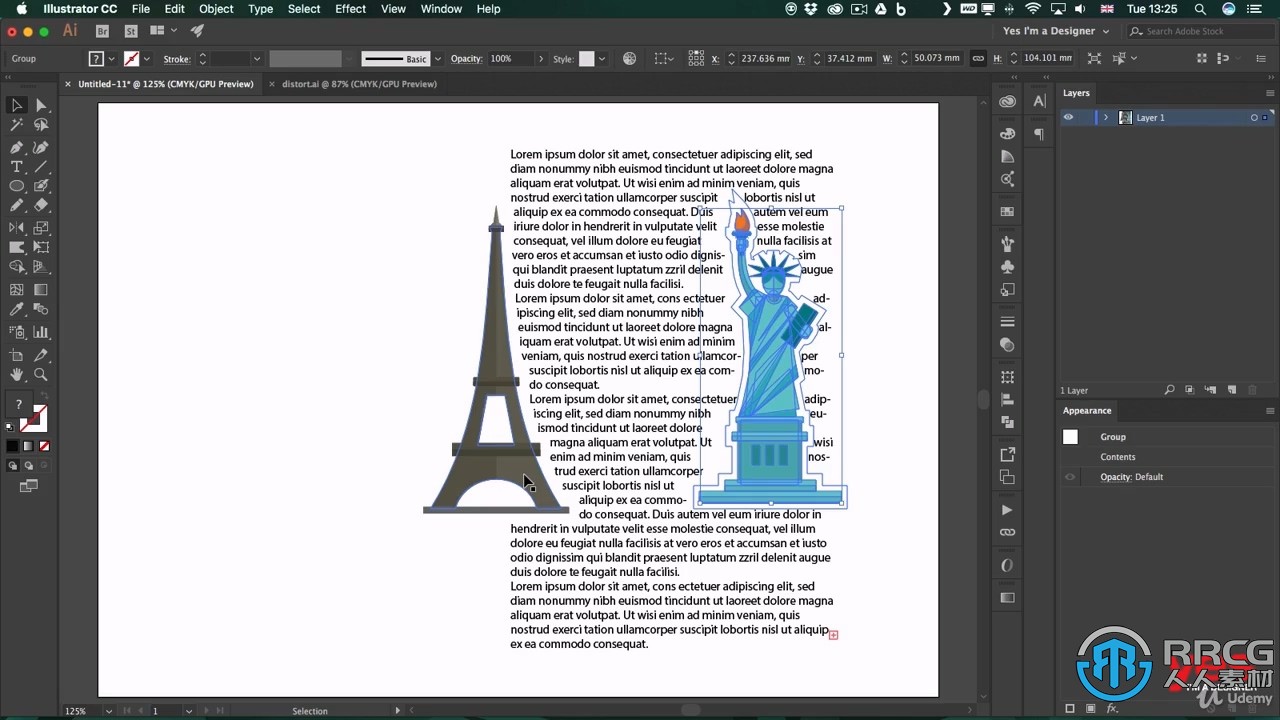This screenshot has width=1280, height=720.
Task: Click the toolbox fill swatch
Action: (x=17, y=404)
